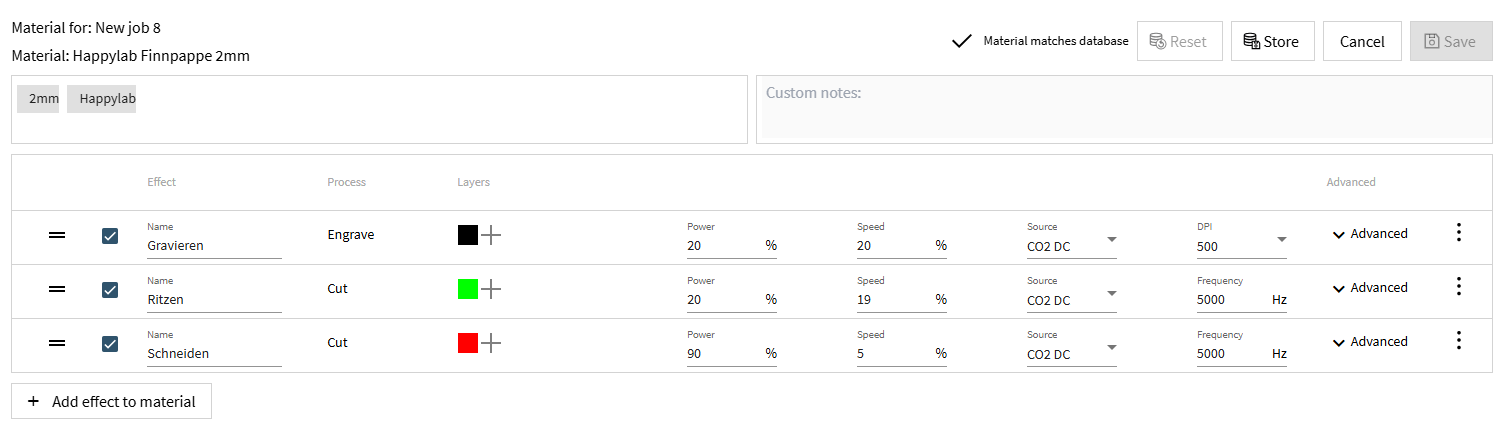Click into the Custom notes field

pos(1123,110)
